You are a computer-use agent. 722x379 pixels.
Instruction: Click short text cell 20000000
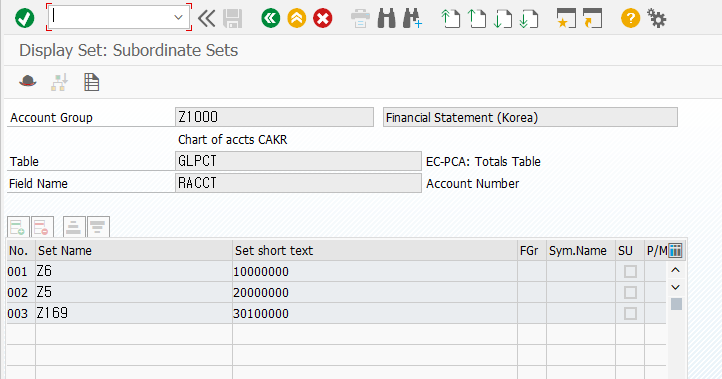coord(375,292)
